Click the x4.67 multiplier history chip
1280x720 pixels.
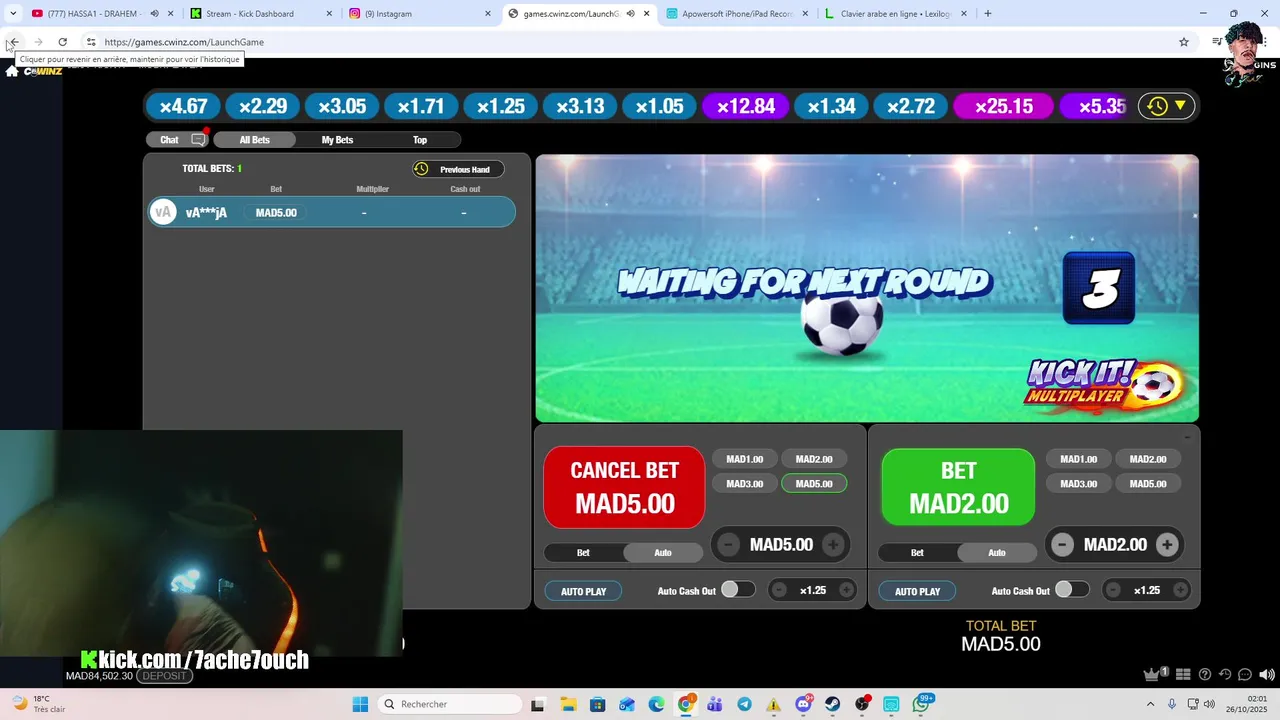(183, 106)
